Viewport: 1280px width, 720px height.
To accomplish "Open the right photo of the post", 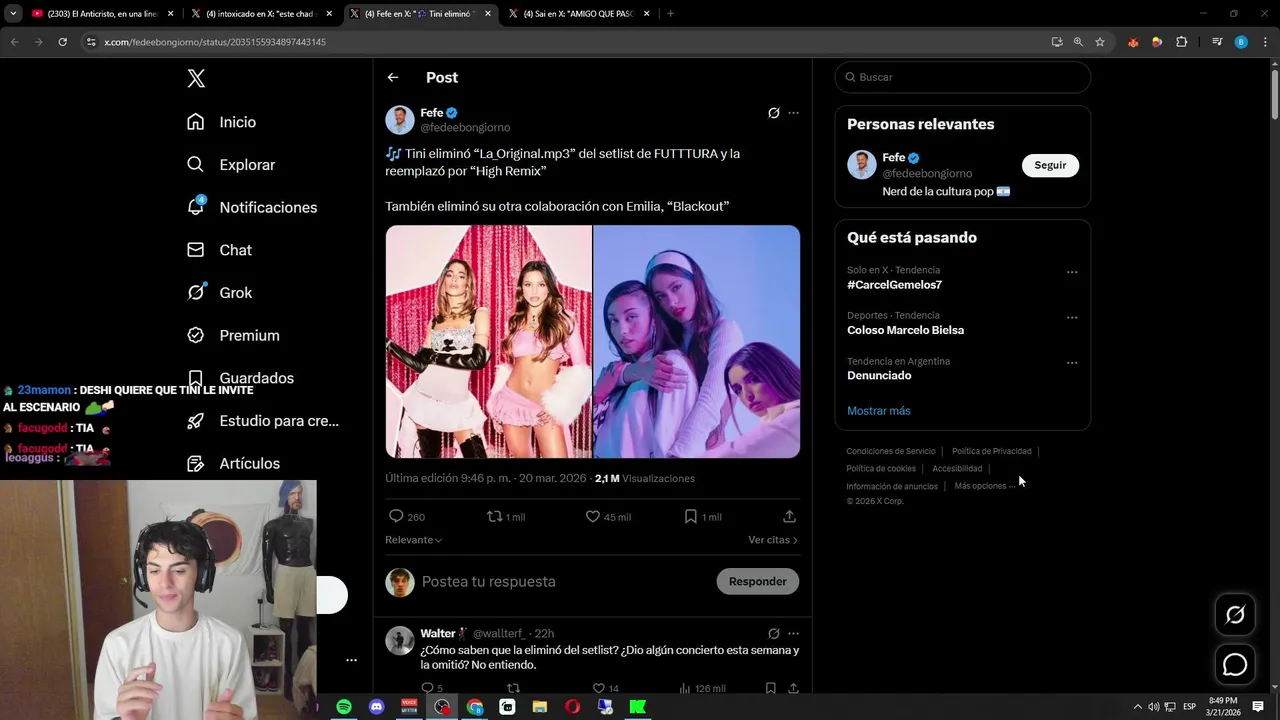I will (697, 342).
